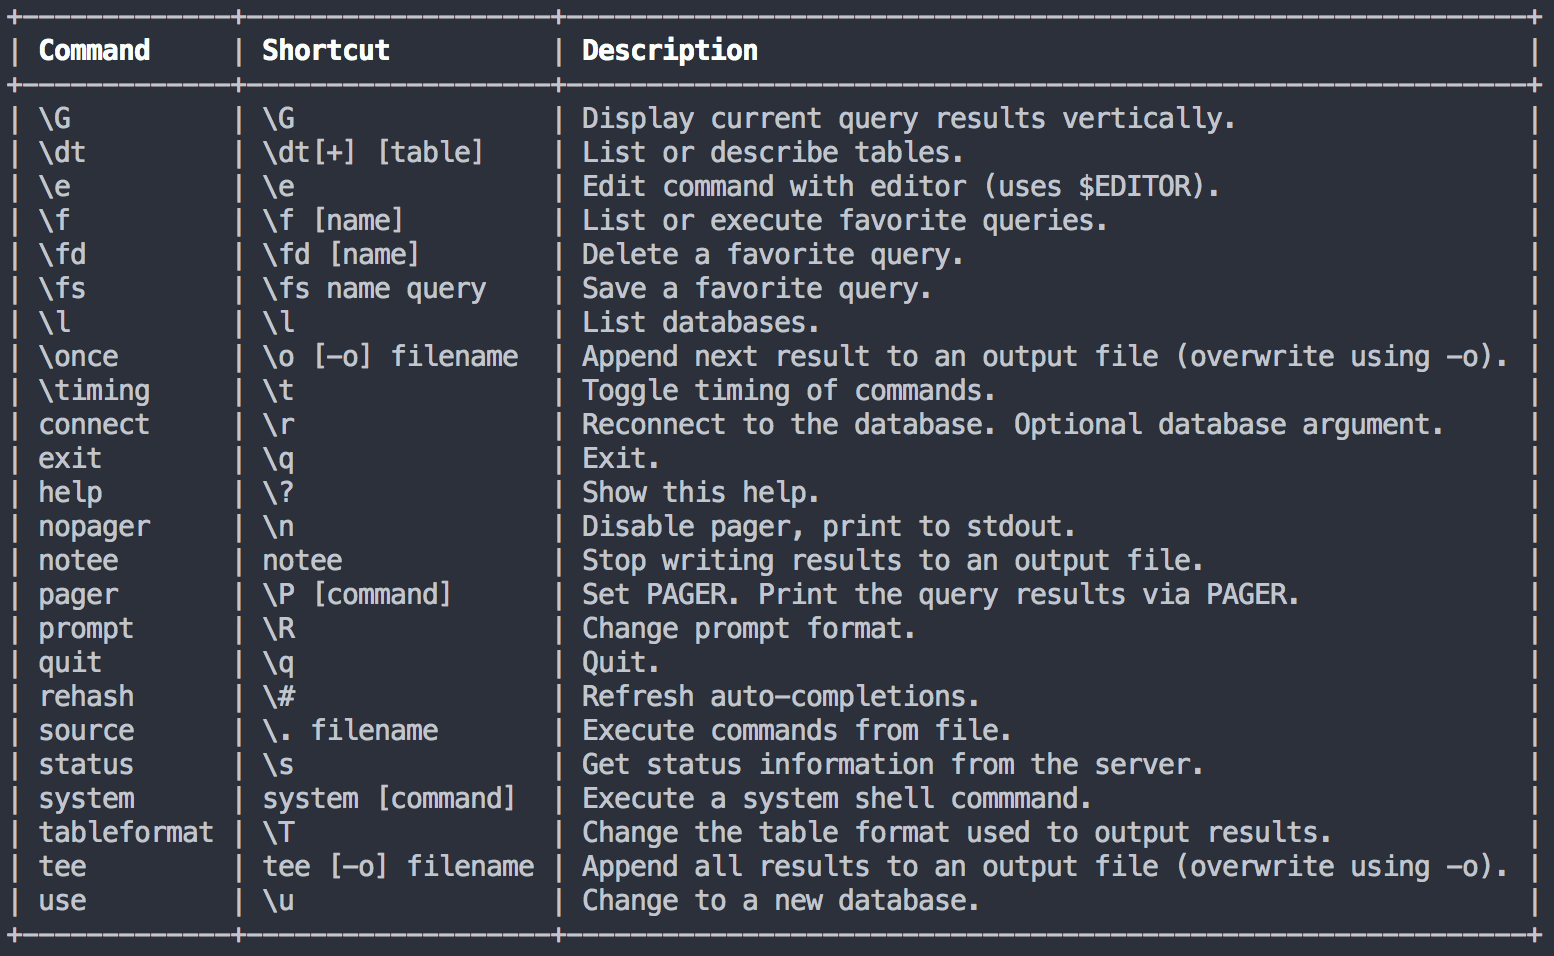This screenshot has width=1554, height=956.
Task: Click the "Refresh auto-completions." description
Action: click(x=780, y=696)
